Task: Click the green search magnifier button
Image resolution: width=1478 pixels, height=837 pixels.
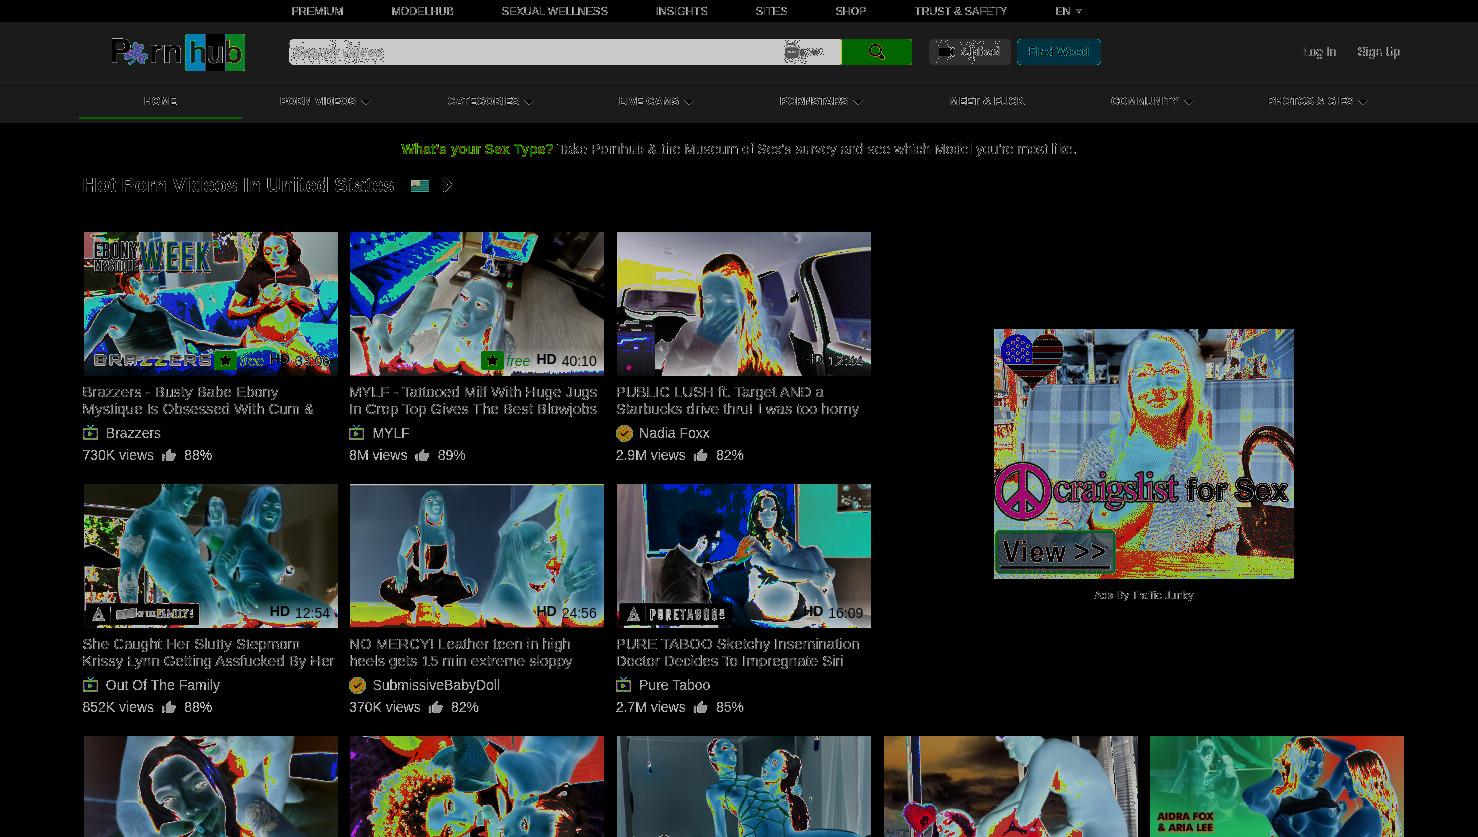Action: pyautogui.click(x=876, y=52)
